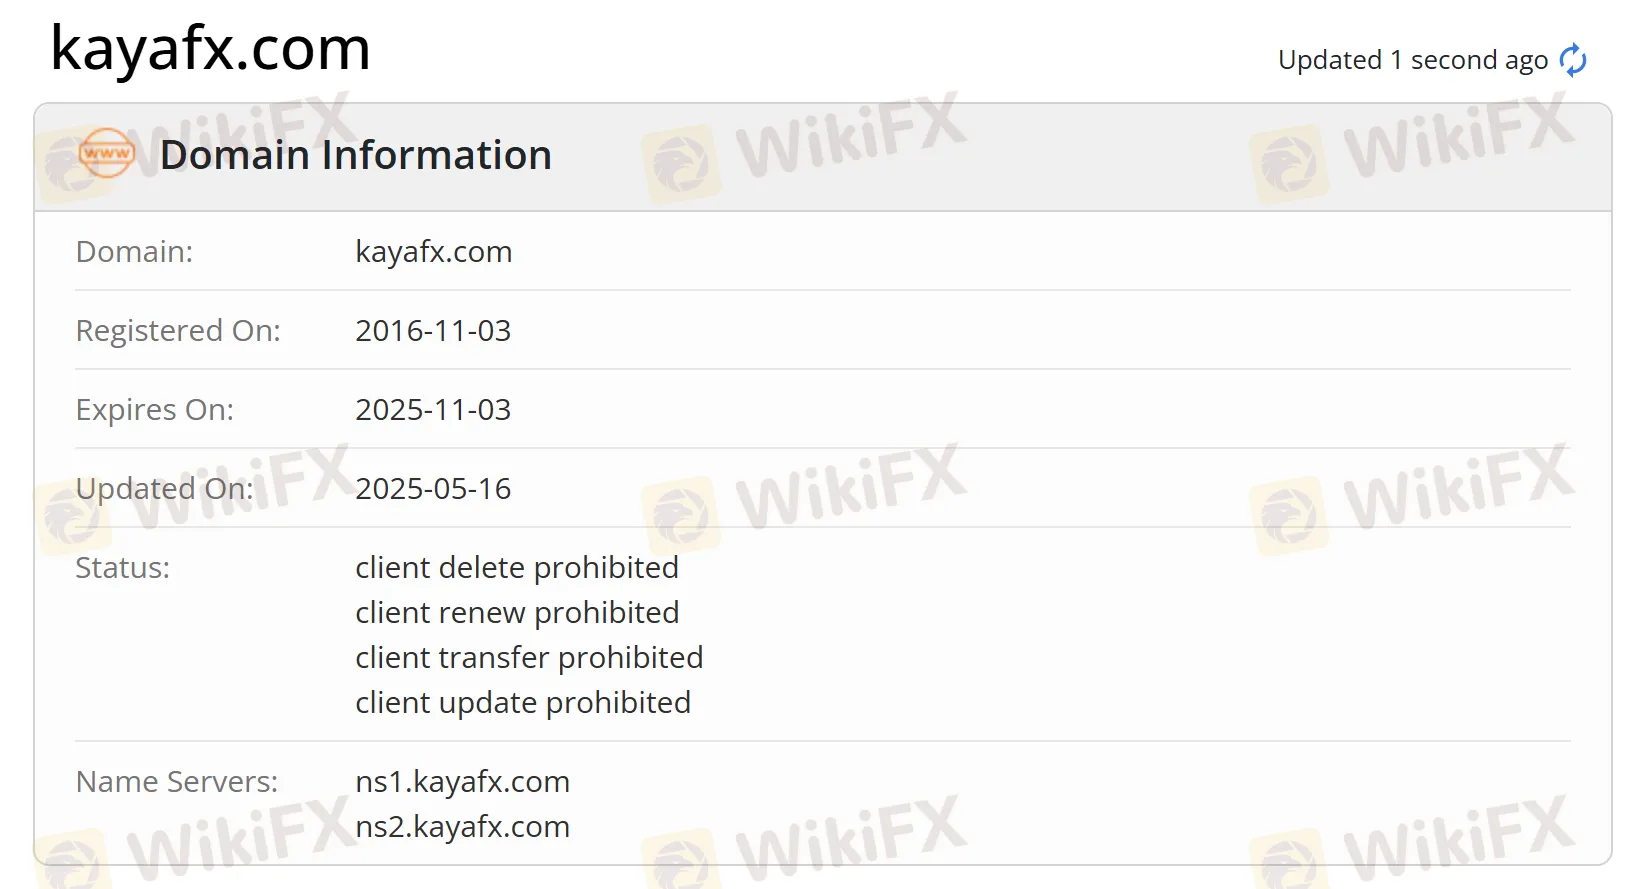
Task: Click the Status label
Action: click(x=123, y=567)
